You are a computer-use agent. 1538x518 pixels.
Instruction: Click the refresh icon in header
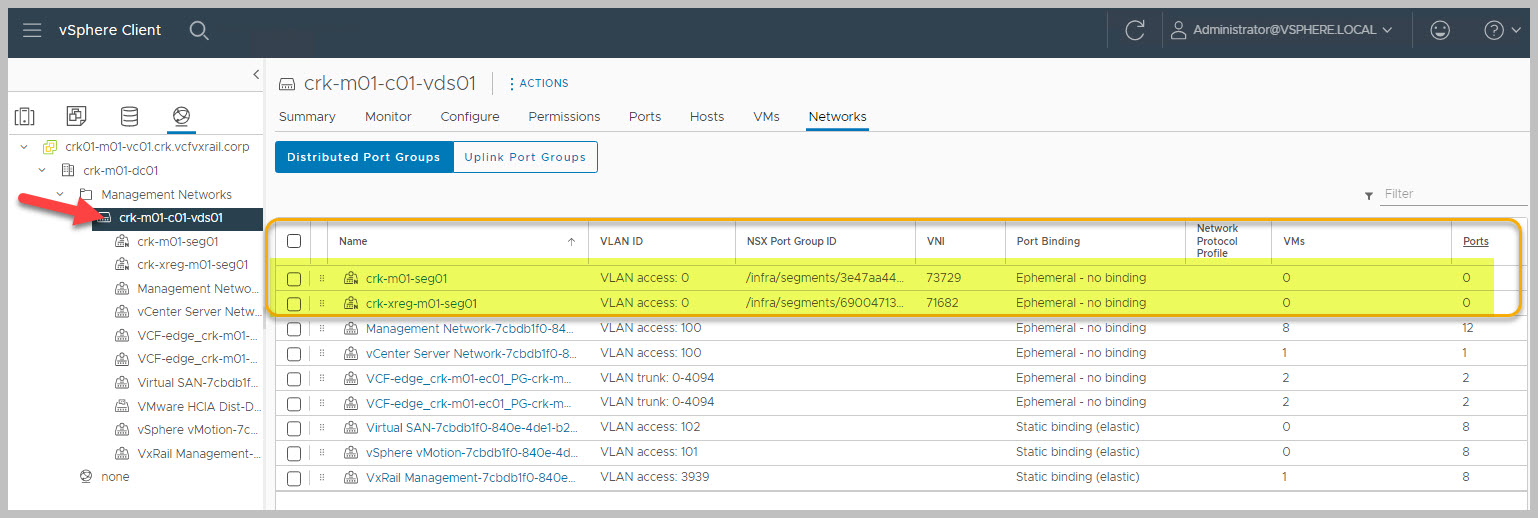[x=1134, y=30]
